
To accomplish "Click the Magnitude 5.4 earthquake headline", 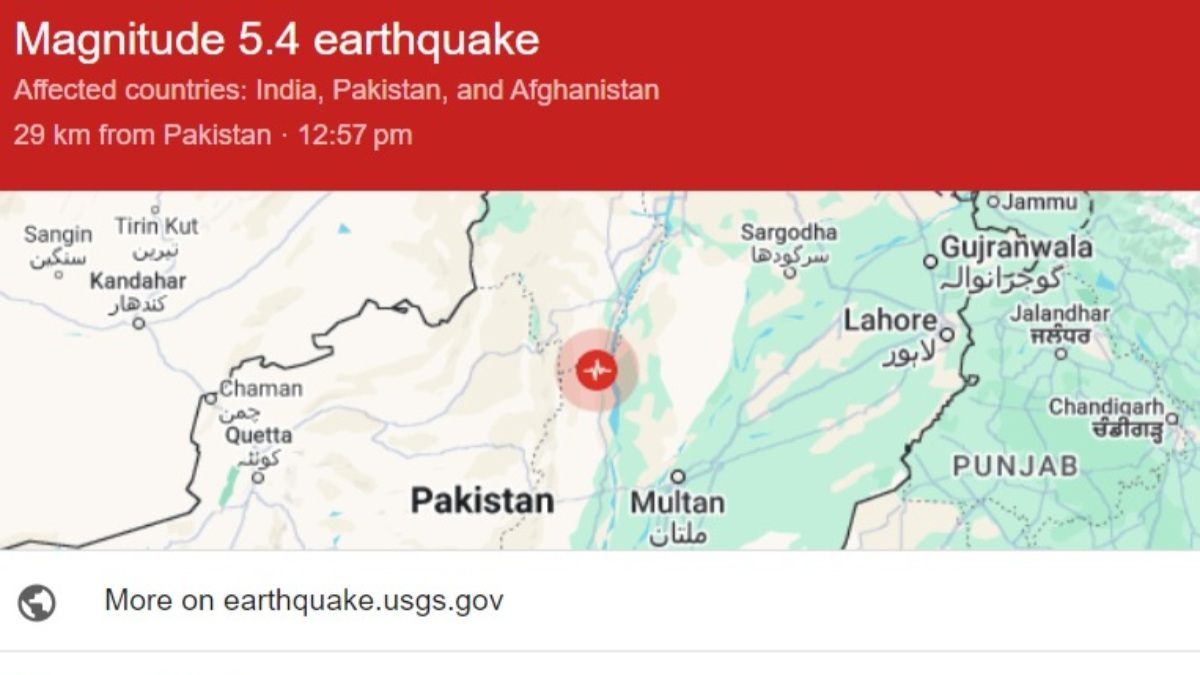I will 277,41.
